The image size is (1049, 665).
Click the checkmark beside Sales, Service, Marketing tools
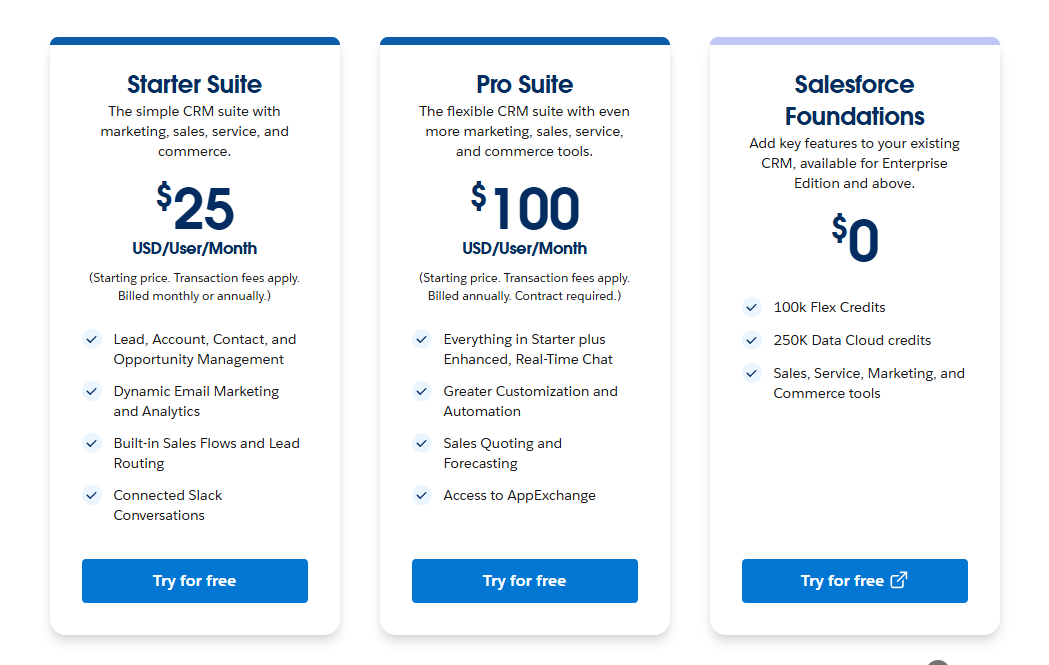pyautogui.click(x=752, y=373)
